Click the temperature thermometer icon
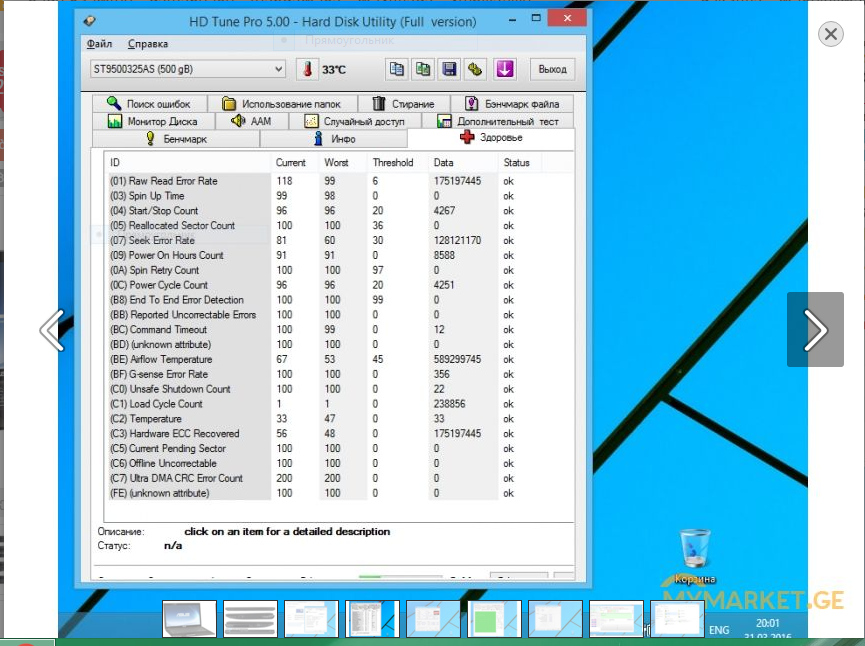The width and height of the screenshot is (865, 646). pos(305,69)
